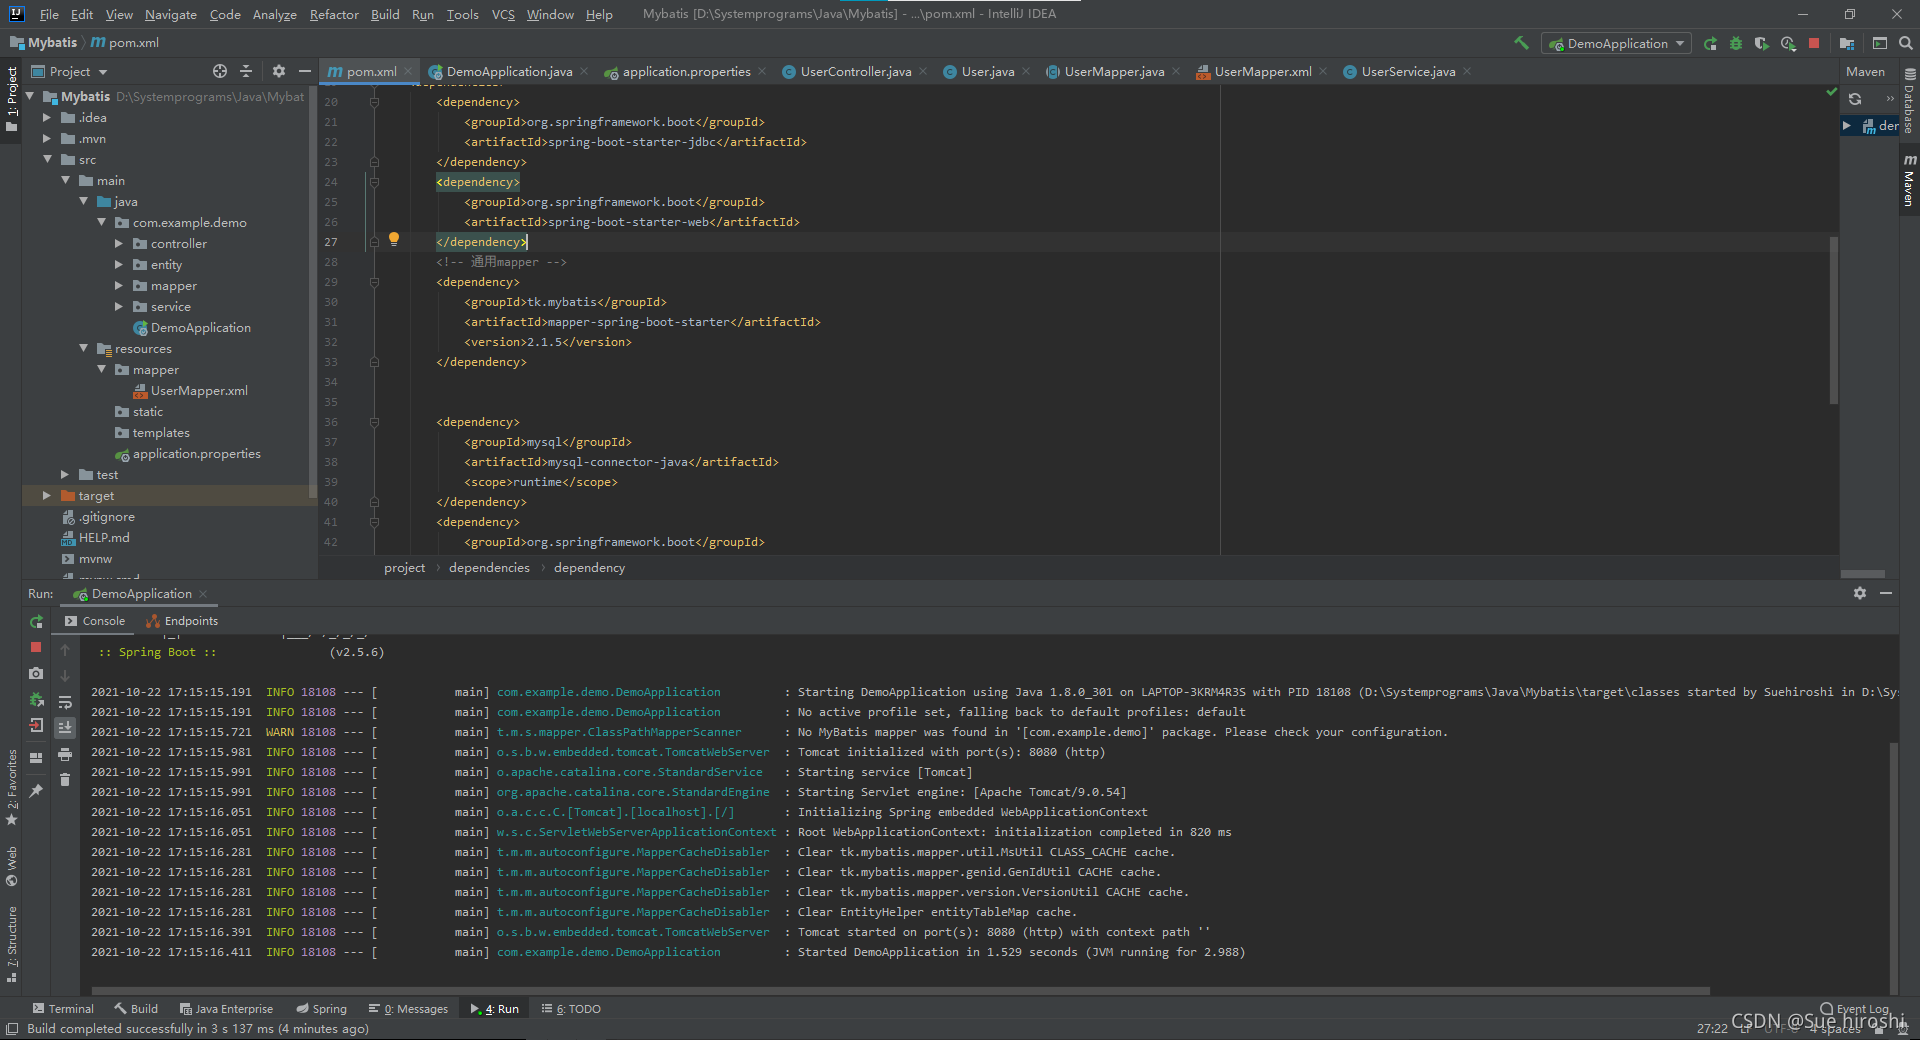Select HELP.md in project tree
Image resolution: width=1920 pixels, height=1040 pixels.
(x=104, y=538)
